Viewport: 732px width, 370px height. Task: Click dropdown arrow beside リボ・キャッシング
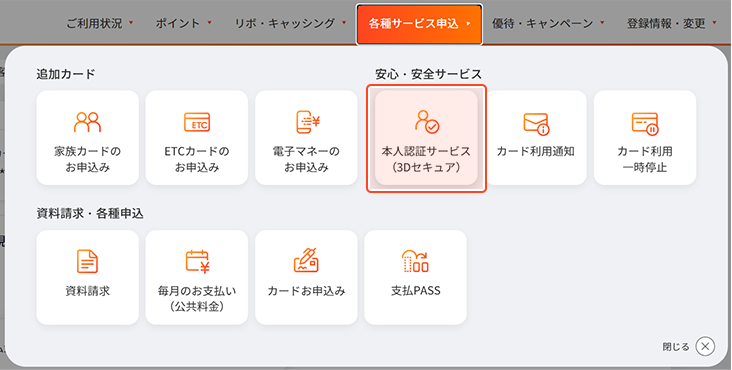pos(344,22)
